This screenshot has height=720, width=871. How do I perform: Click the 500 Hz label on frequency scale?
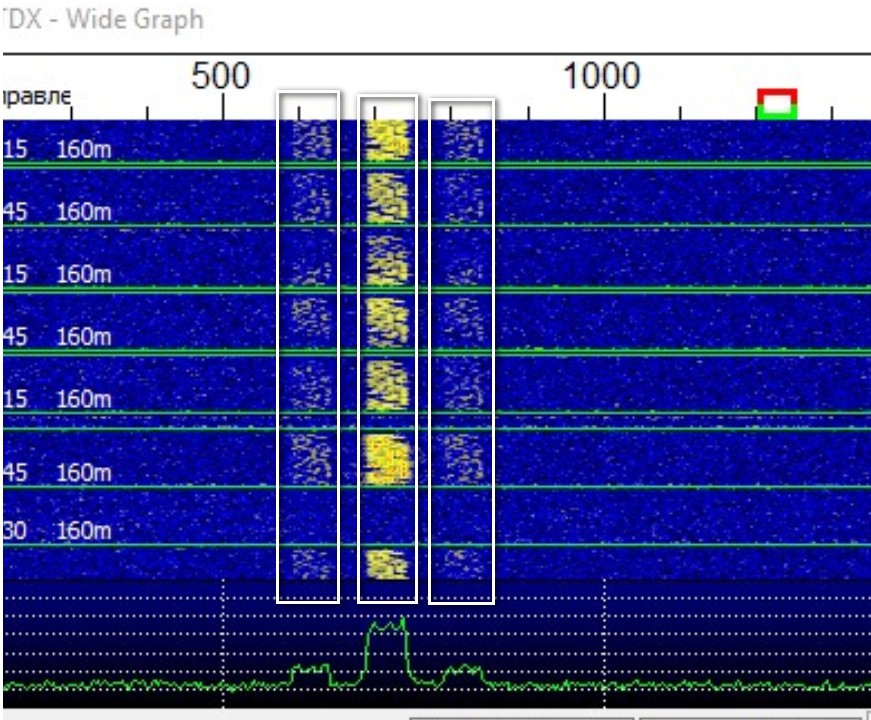click(221, 76)
